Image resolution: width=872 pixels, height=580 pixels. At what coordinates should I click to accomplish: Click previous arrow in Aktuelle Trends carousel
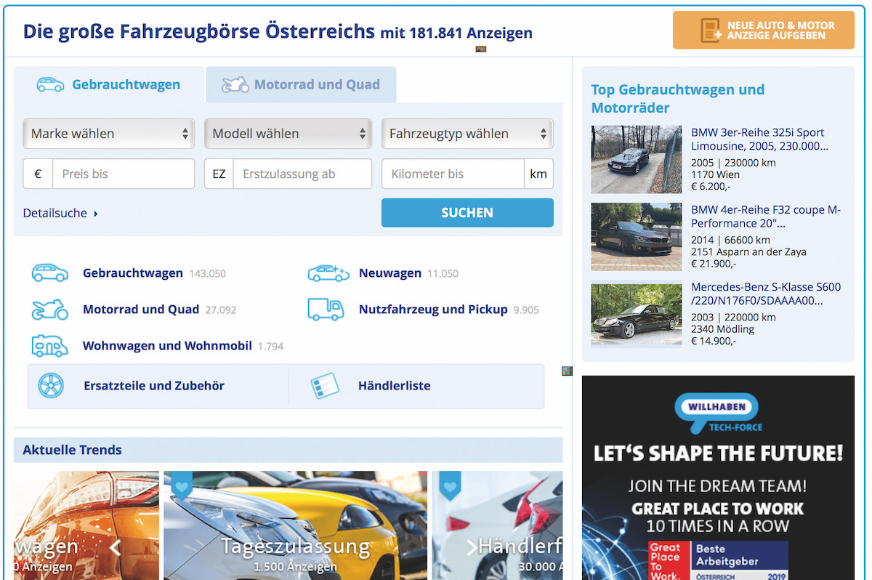tap(115, 548)
